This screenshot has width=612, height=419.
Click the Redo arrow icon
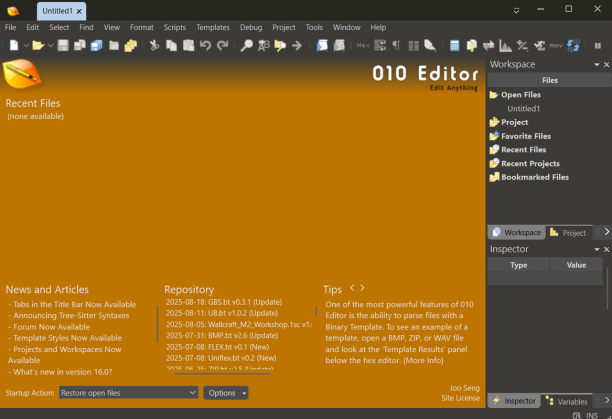coord(222,46)
